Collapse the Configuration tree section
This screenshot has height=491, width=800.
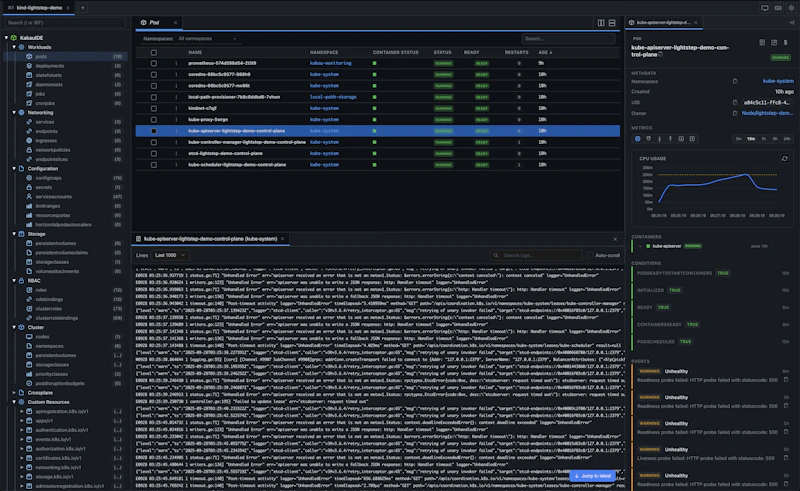(14, 168)
